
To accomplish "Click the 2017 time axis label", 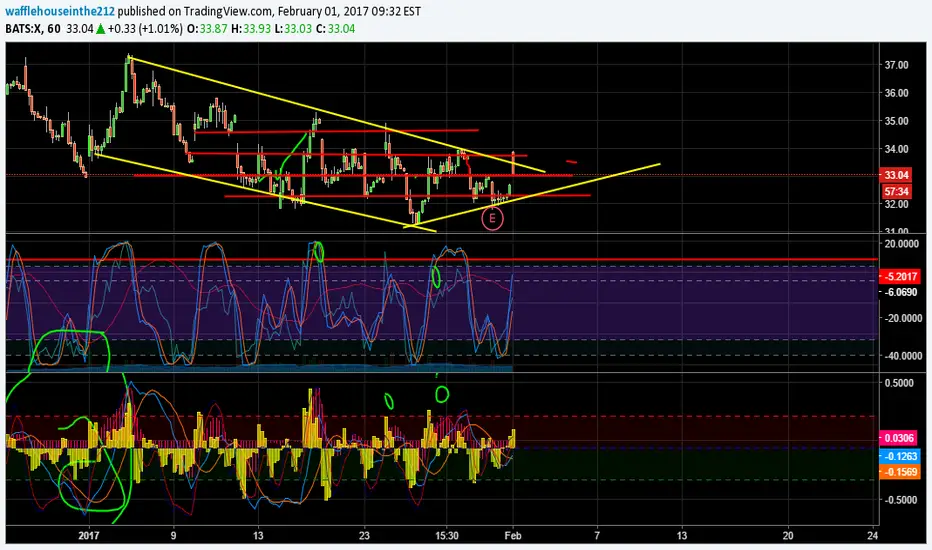I will [x=89, y=535].
